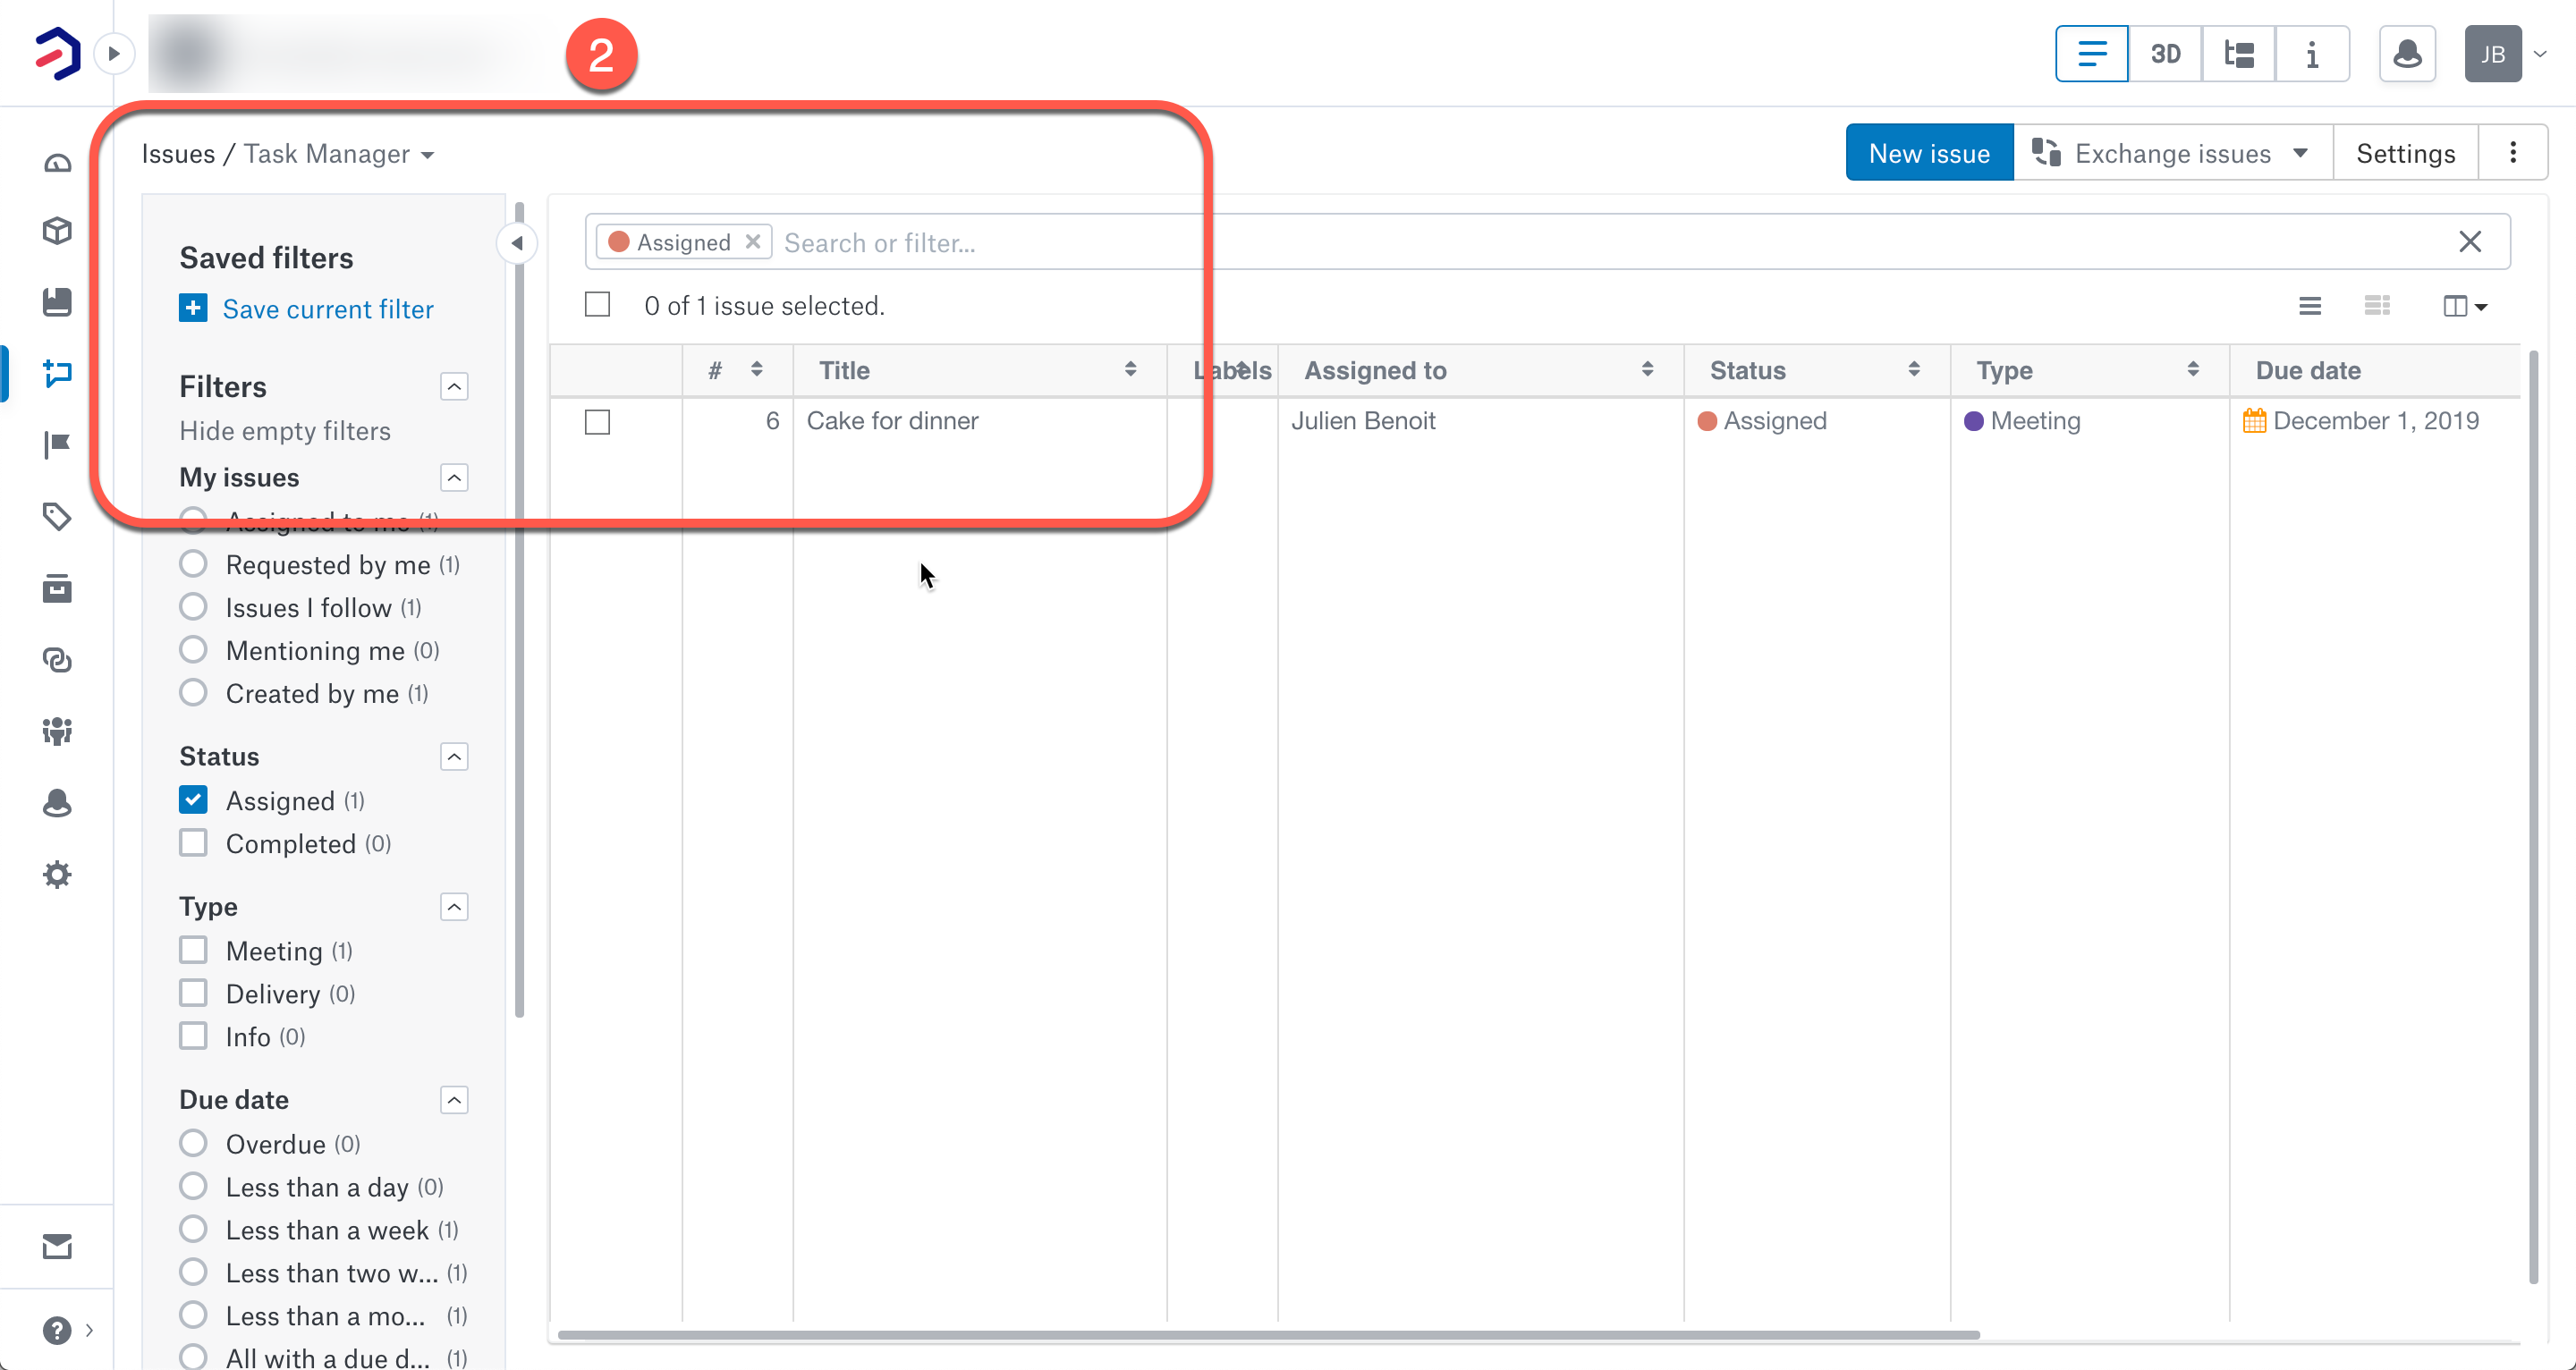
Task: Open the tags icon in the sidebar
Action: [x=57, y=516]
